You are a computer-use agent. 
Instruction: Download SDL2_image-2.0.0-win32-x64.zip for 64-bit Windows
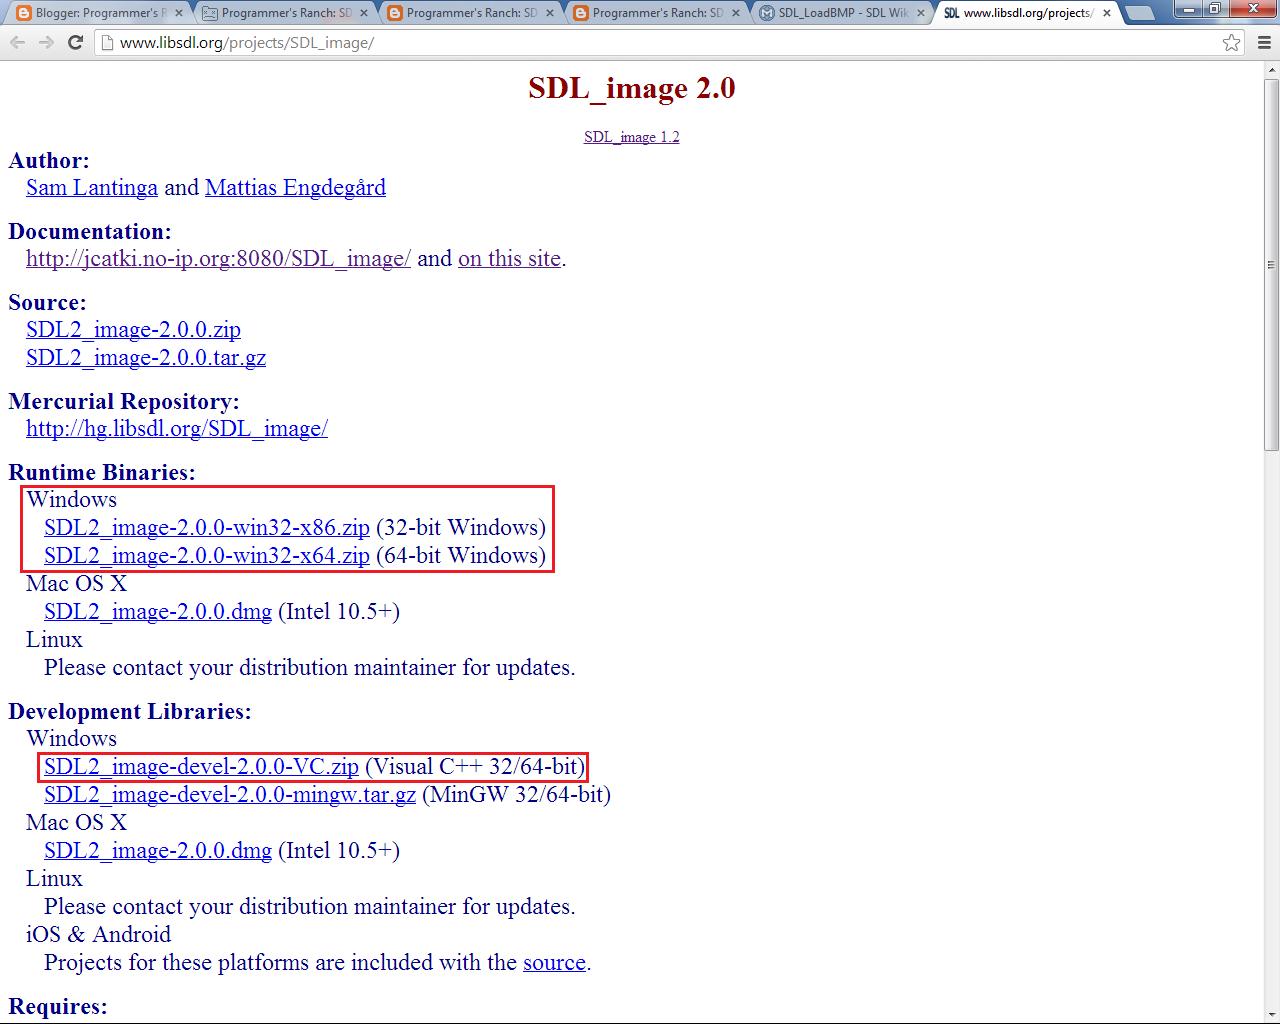point(205,555)
